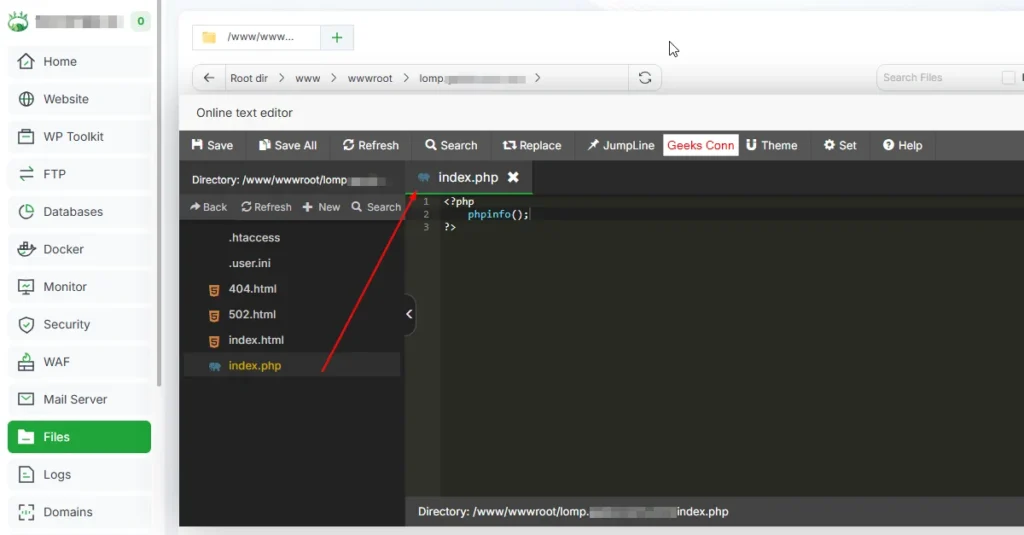Expand chevron after Root dir
The image size is (1024, 535).
[x=281, y=78]
